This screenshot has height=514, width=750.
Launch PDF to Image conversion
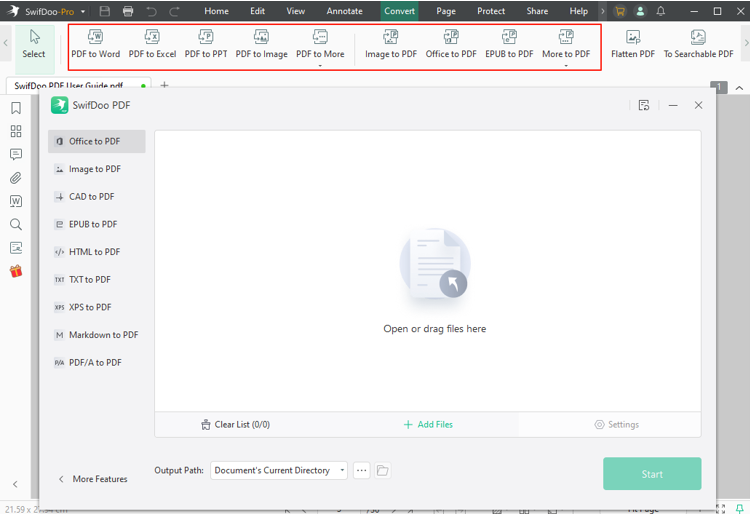click(x=262, y=44)
